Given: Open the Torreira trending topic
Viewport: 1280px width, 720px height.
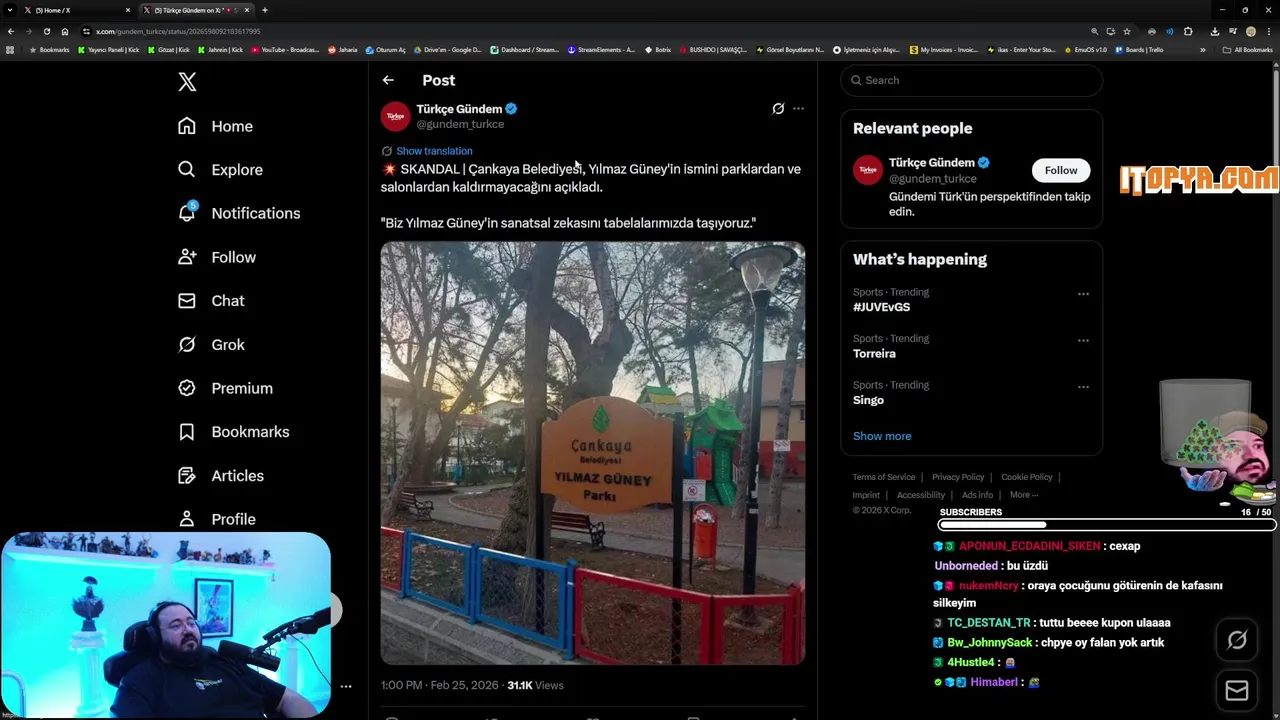Looking at the screenshot, I should point(874,354).
